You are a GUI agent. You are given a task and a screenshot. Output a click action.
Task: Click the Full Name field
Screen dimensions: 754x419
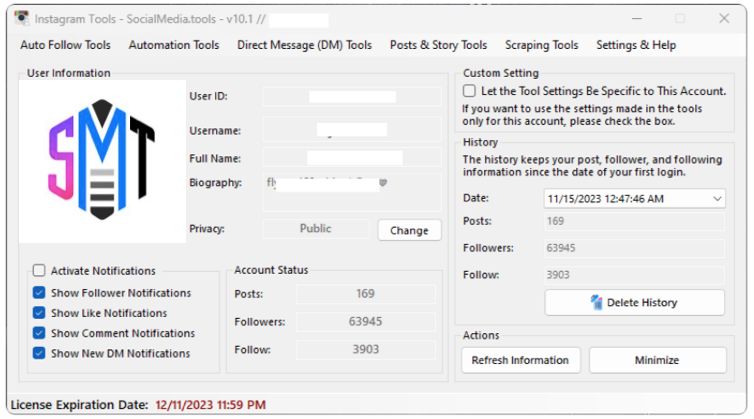(352, 158)
